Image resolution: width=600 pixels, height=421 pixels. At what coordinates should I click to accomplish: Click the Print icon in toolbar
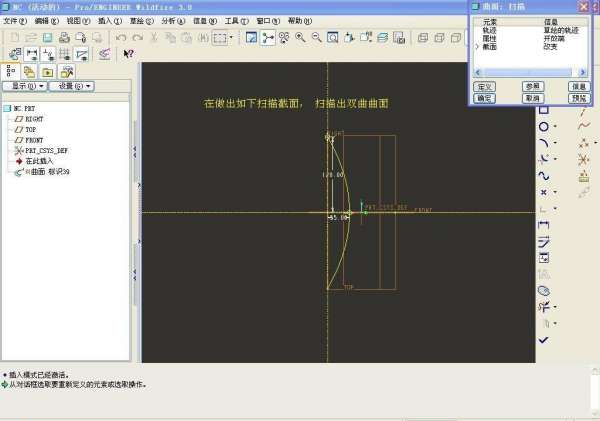point(64,38)
